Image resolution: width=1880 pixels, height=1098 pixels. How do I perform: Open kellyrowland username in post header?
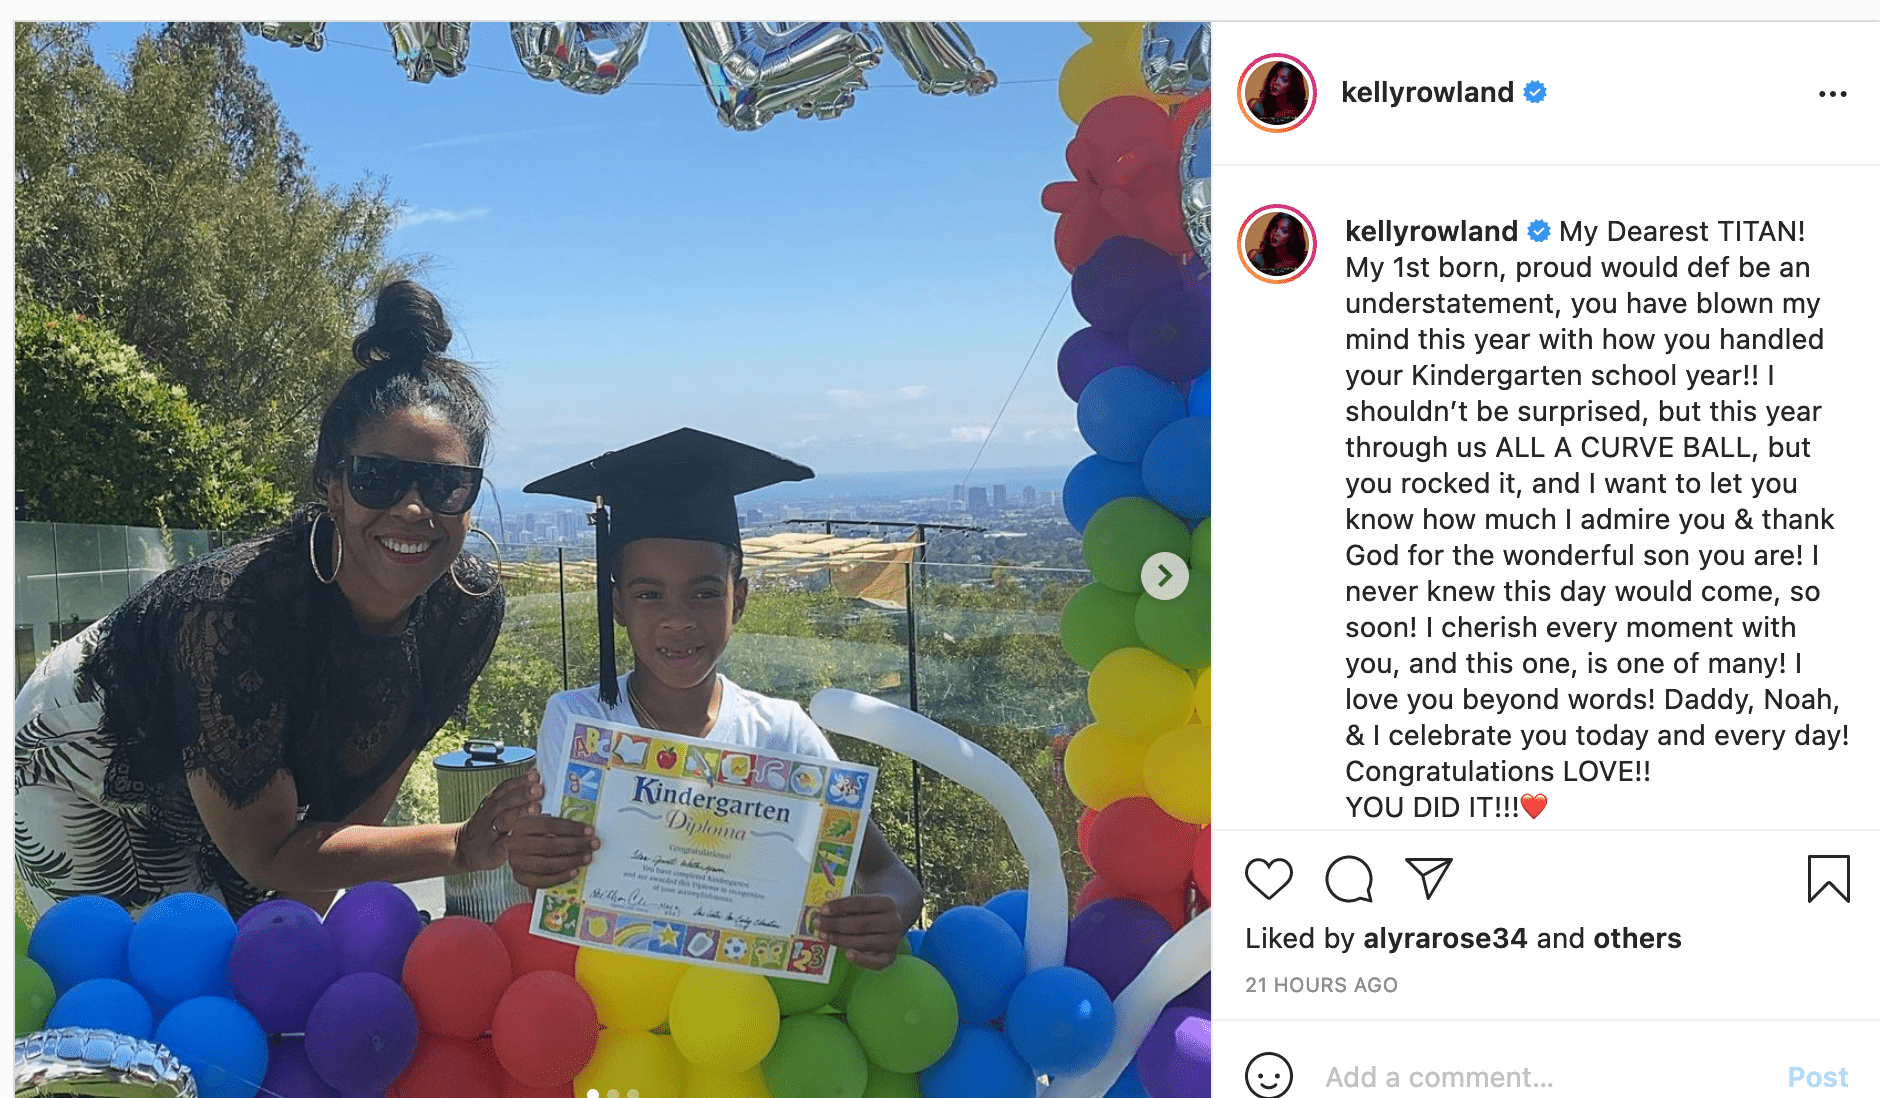[x=1427, y=93]
